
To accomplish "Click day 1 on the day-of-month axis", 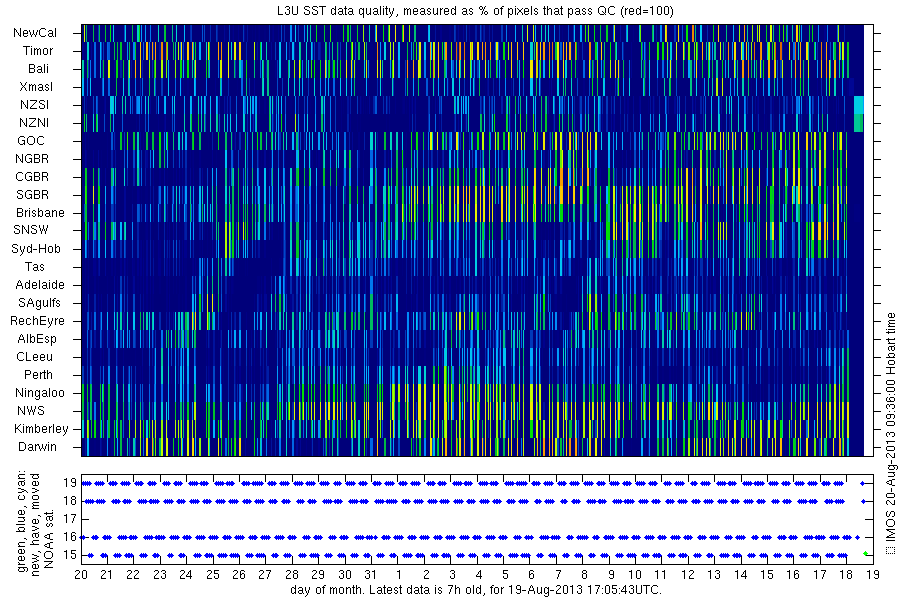I will point(399,575).
